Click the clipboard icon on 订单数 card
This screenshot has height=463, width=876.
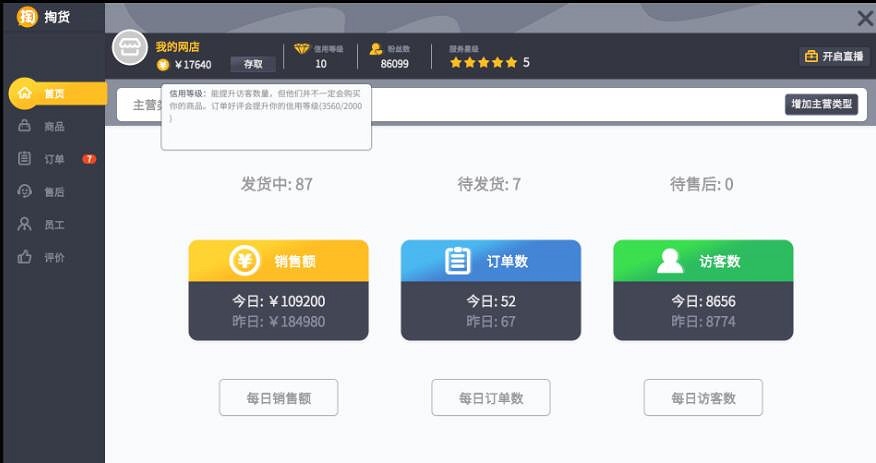[x=458, y=261]
